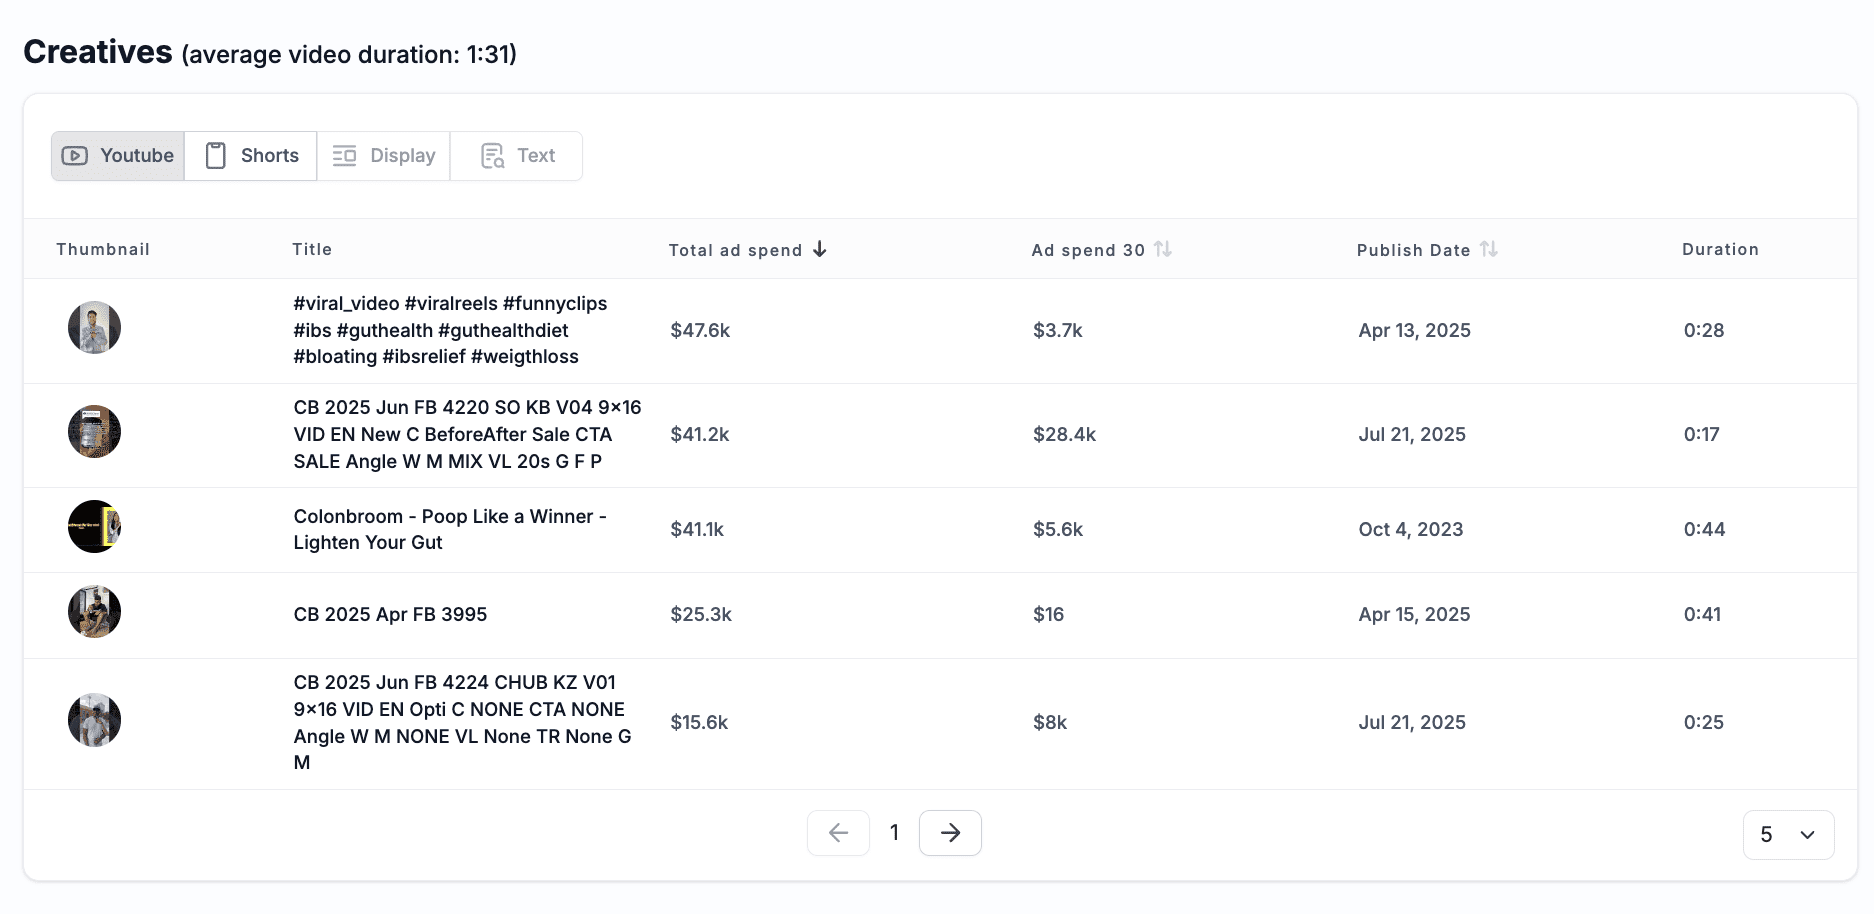Click the Publish Date sort arrows
Screen dimensions: 1874x914
(x=1488, y=249)
